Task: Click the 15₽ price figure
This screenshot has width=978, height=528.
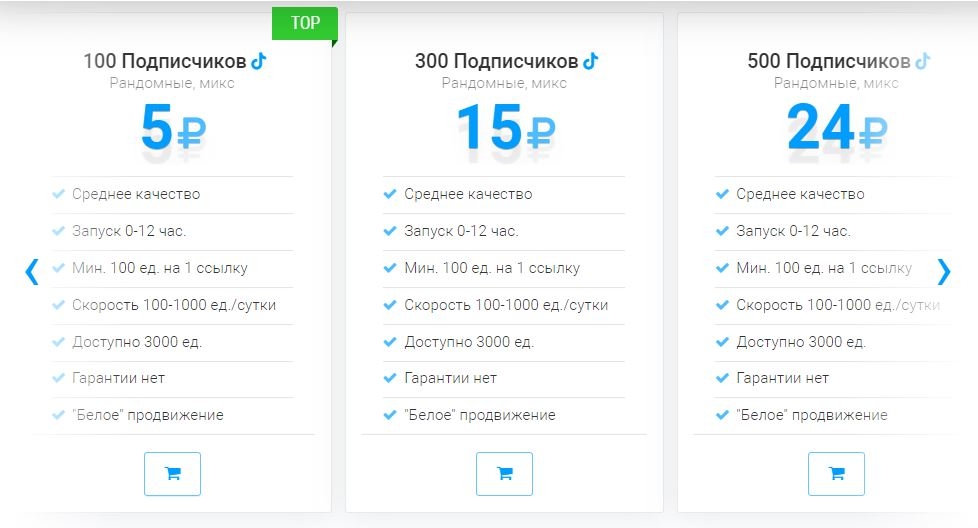Action: pyautogui.click(x=504, y=128)
